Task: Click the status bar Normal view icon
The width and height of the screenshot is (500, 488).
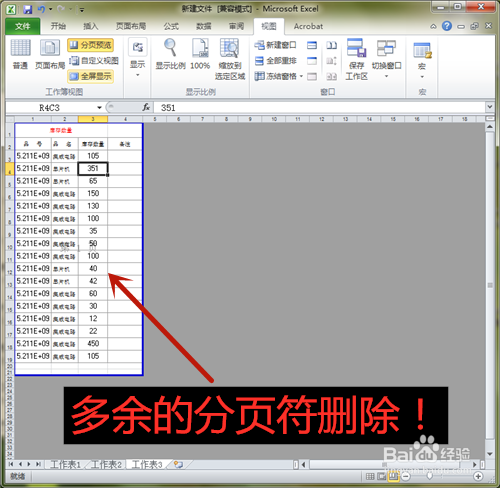Action: click(x=370, y=476)
